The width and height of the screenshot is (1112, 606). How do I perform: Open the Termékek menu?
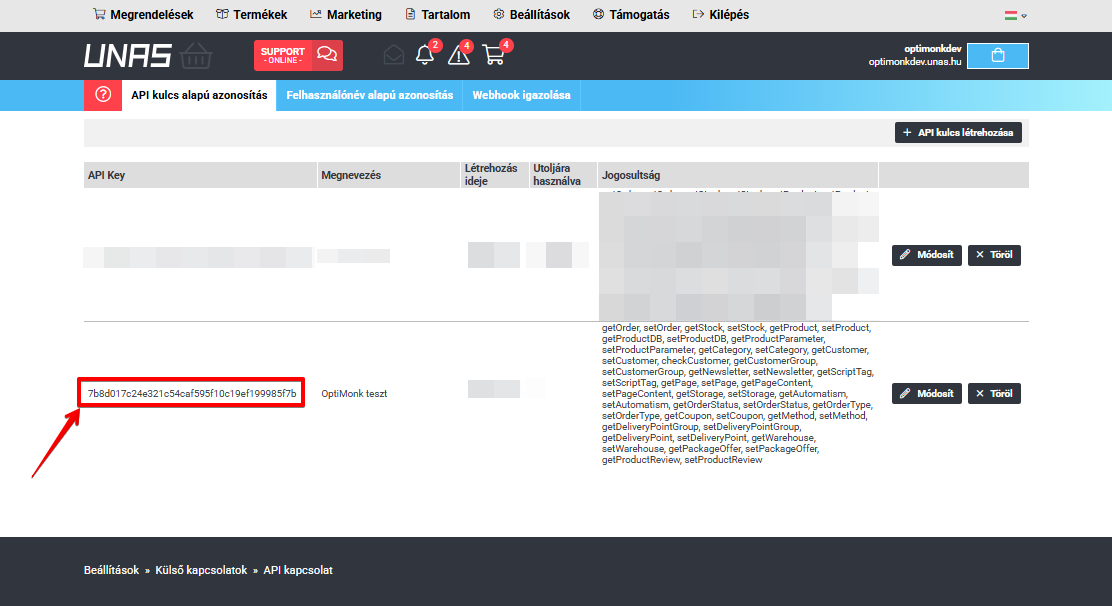pos(252,15)
